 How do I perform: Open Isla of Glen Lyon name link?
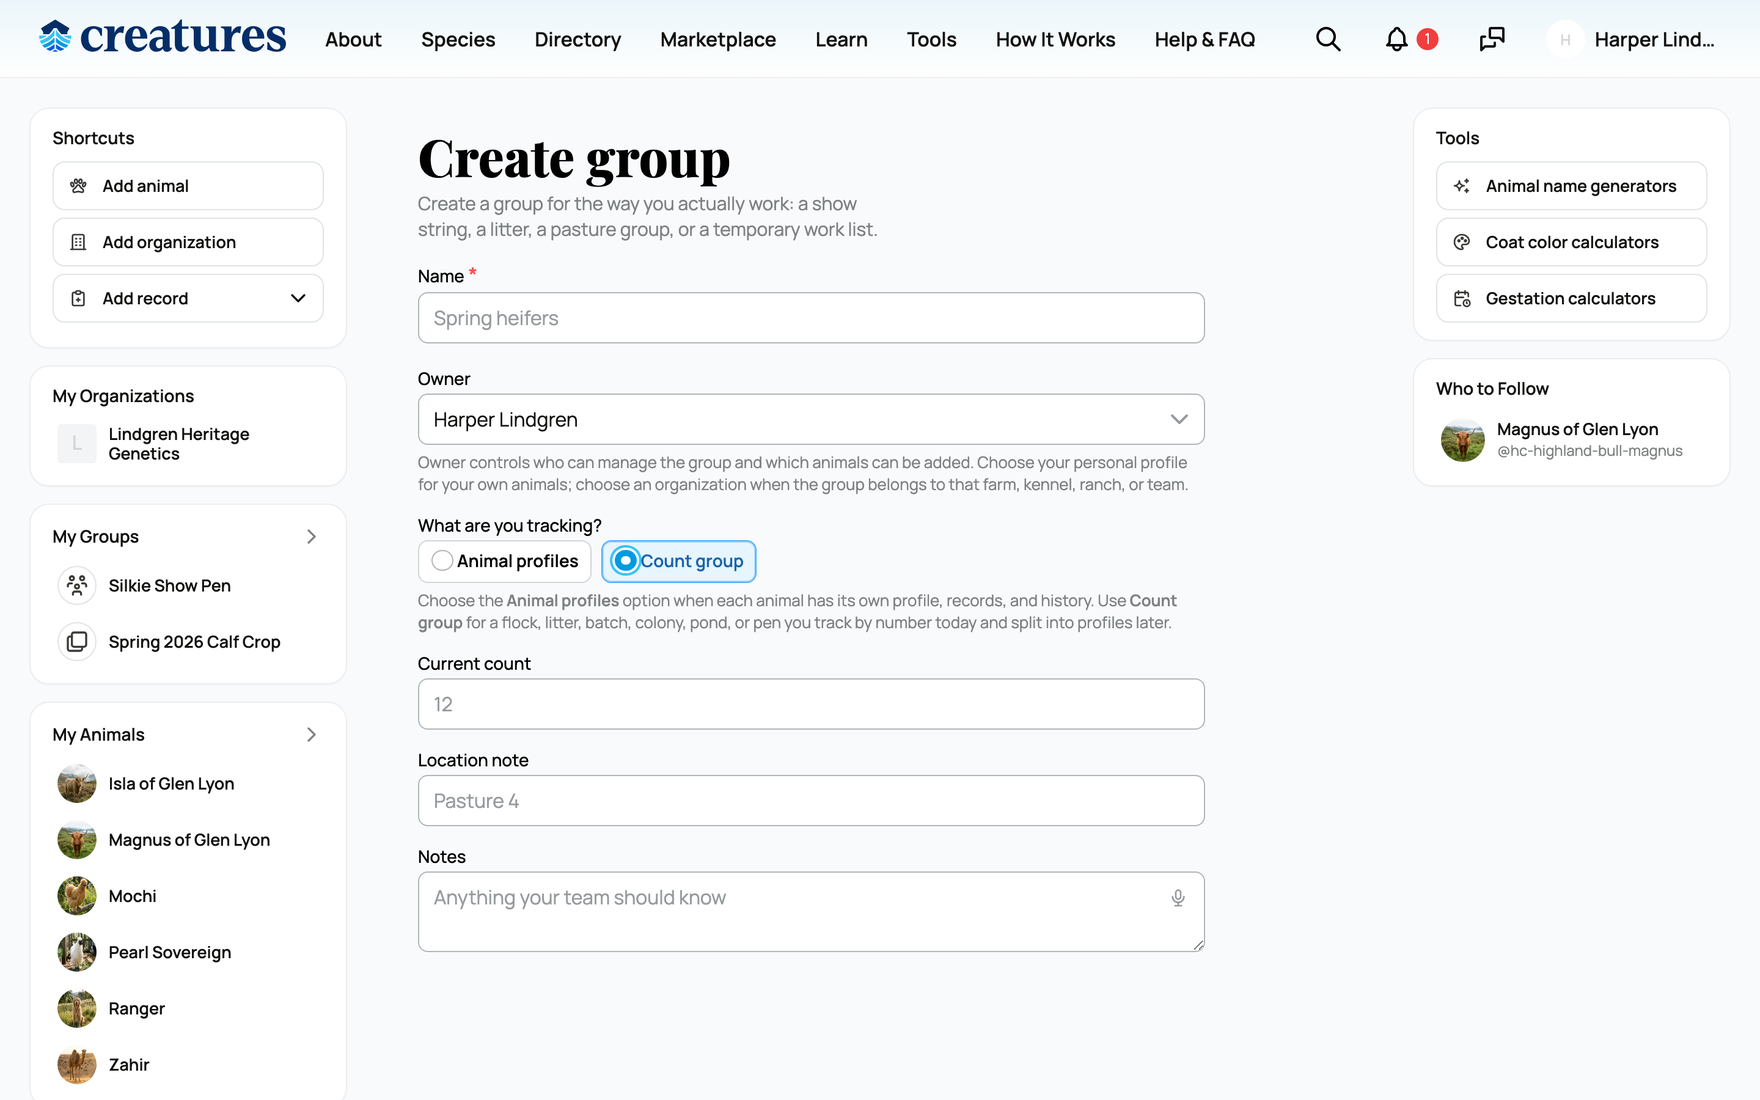(x=171, y=784)
